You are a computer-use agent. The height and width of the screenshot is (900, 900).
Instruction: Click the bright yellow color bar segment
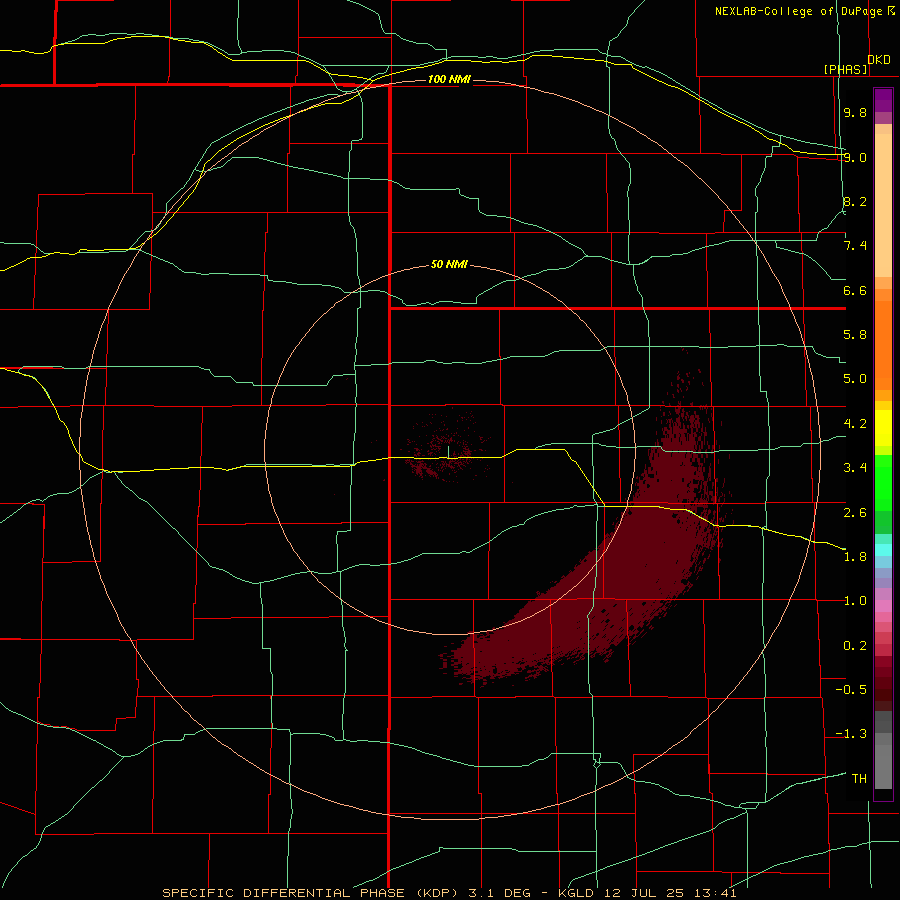(883, 428)
